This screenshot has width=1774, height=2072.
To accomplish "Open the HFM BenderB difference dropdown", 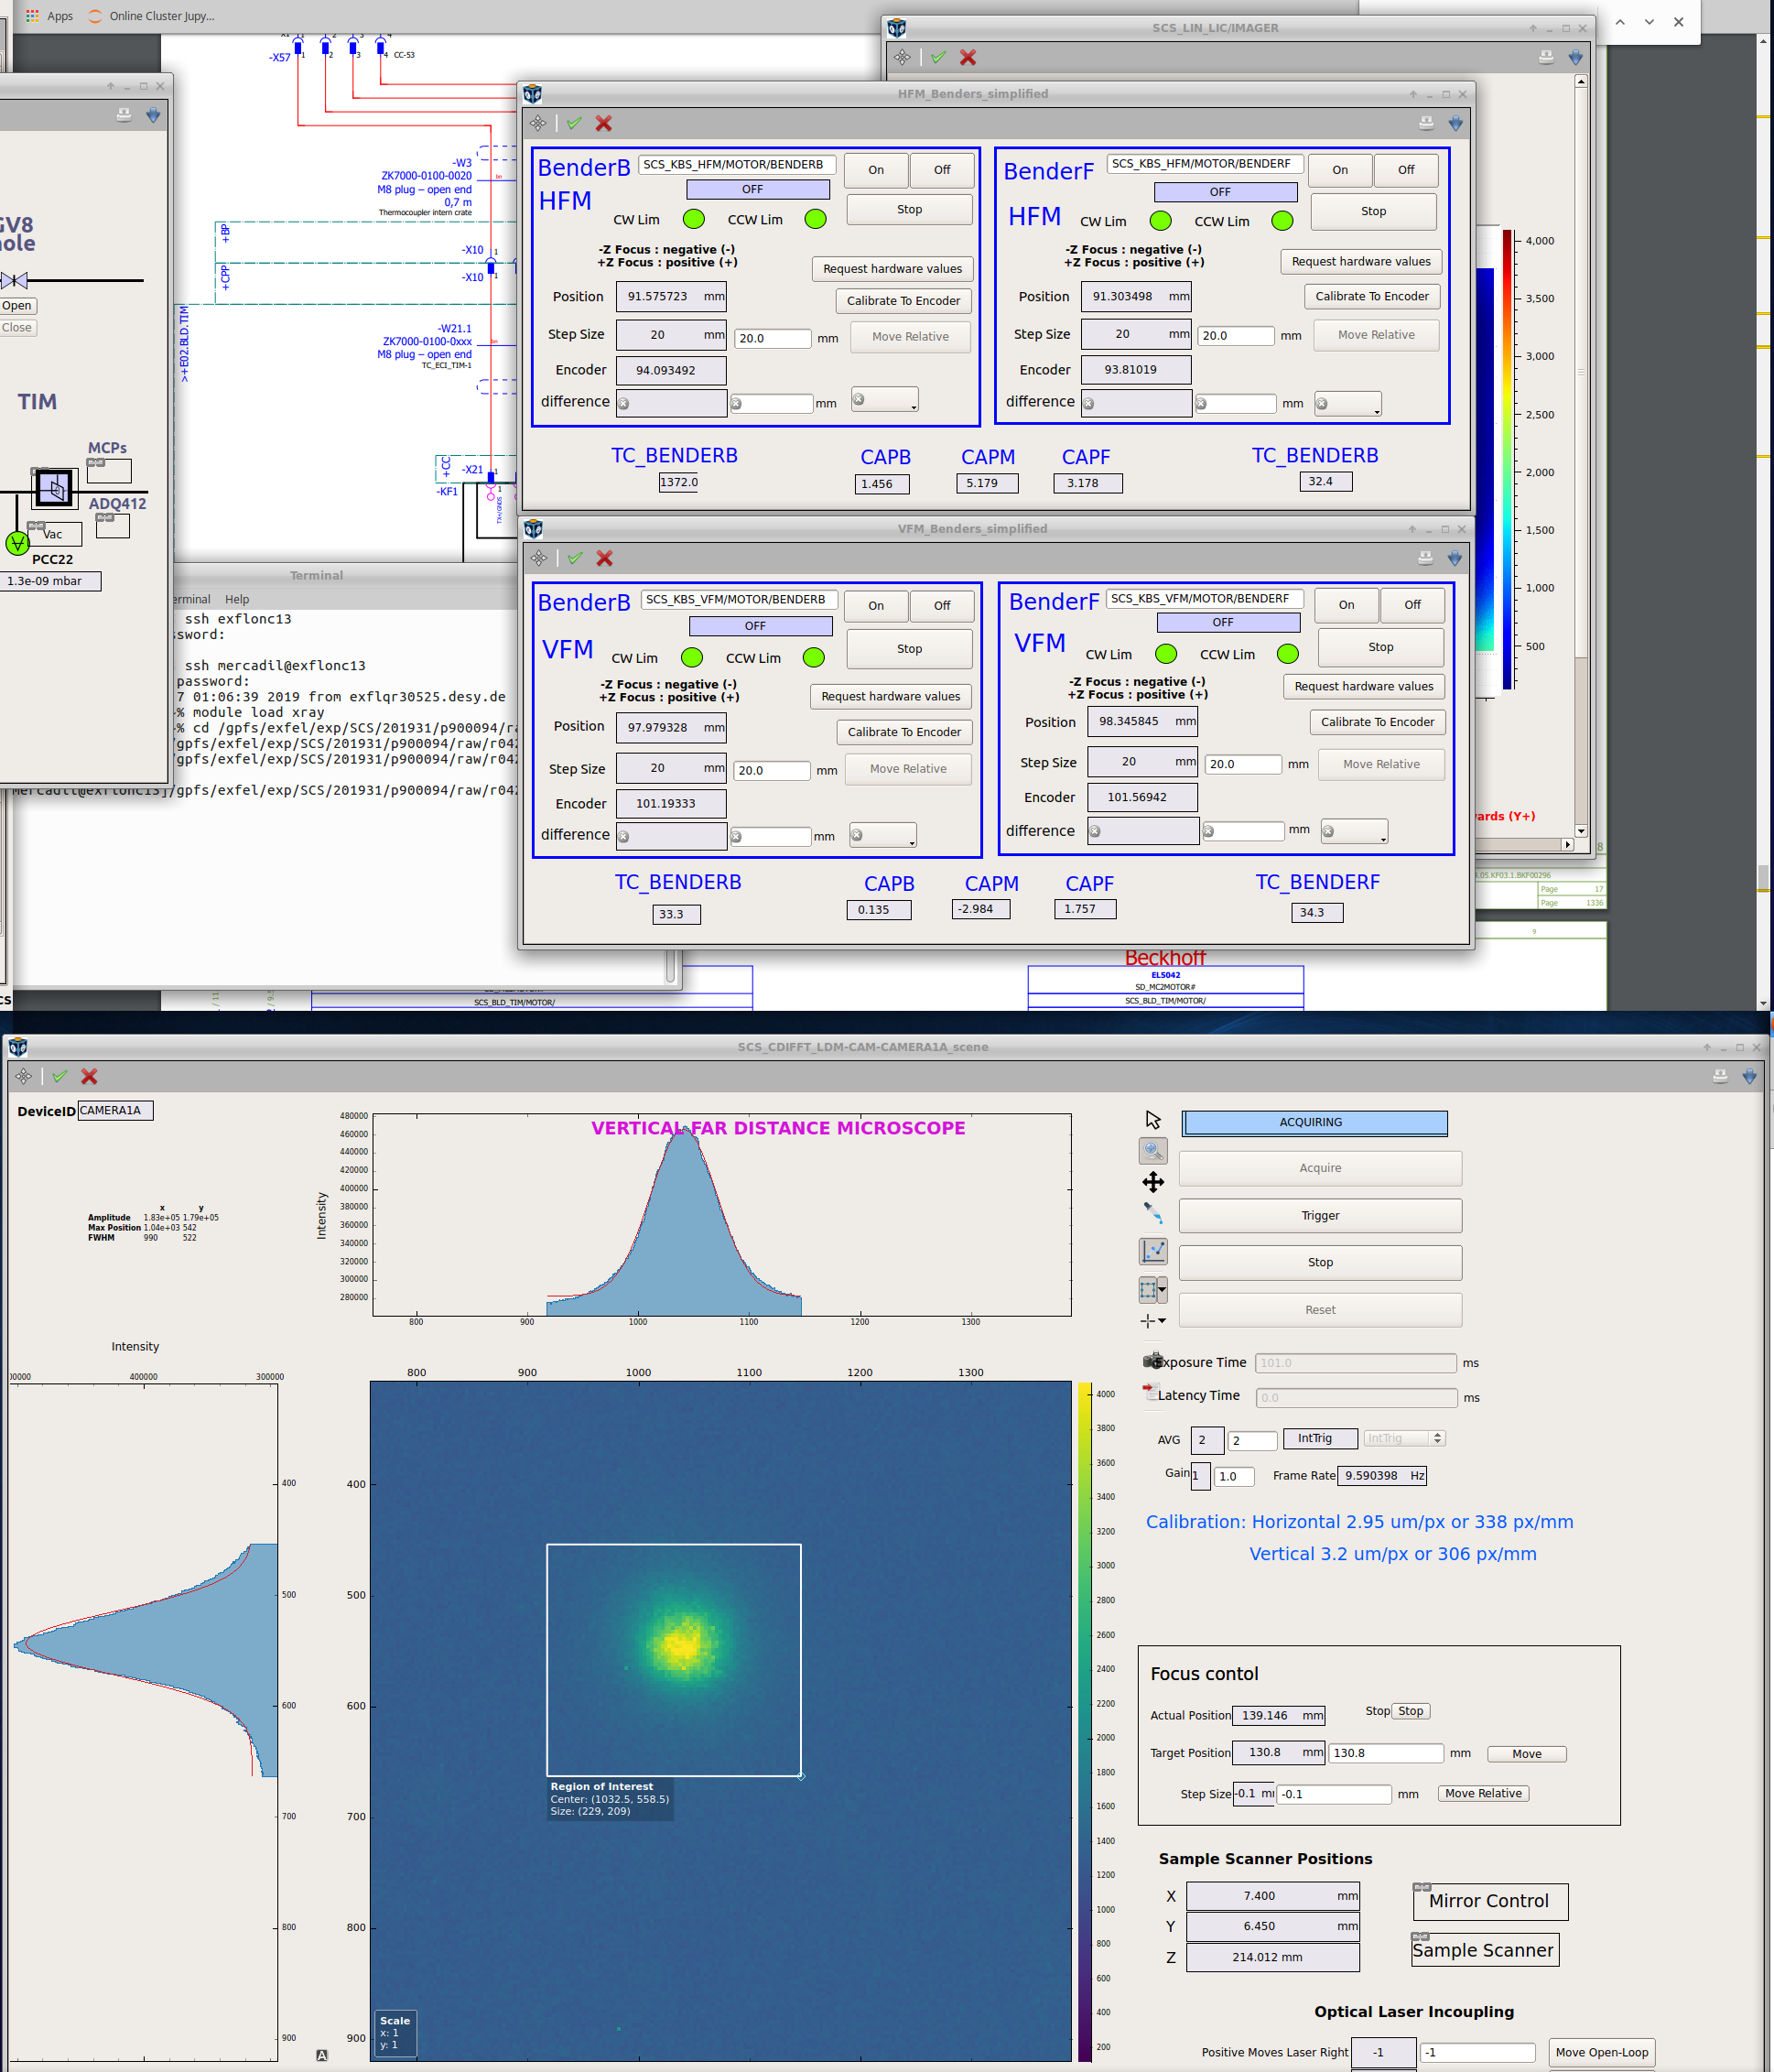I will coord(885,400).
